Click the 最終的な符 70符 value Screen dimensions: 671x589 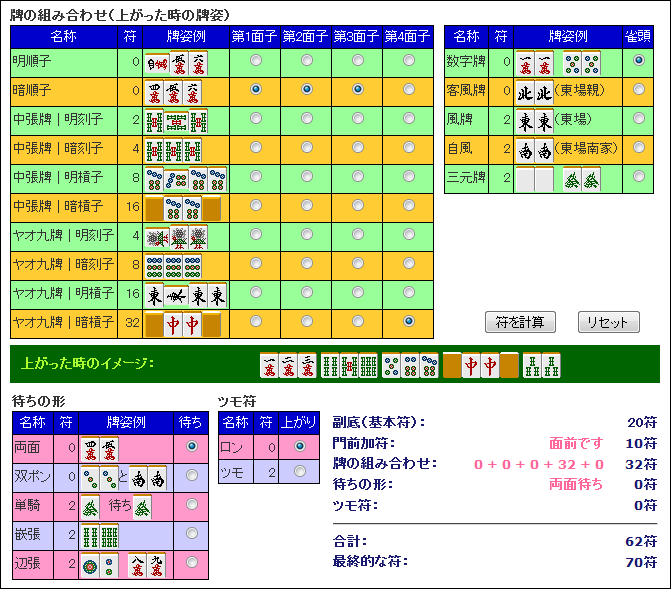click(x=641, y=562)
